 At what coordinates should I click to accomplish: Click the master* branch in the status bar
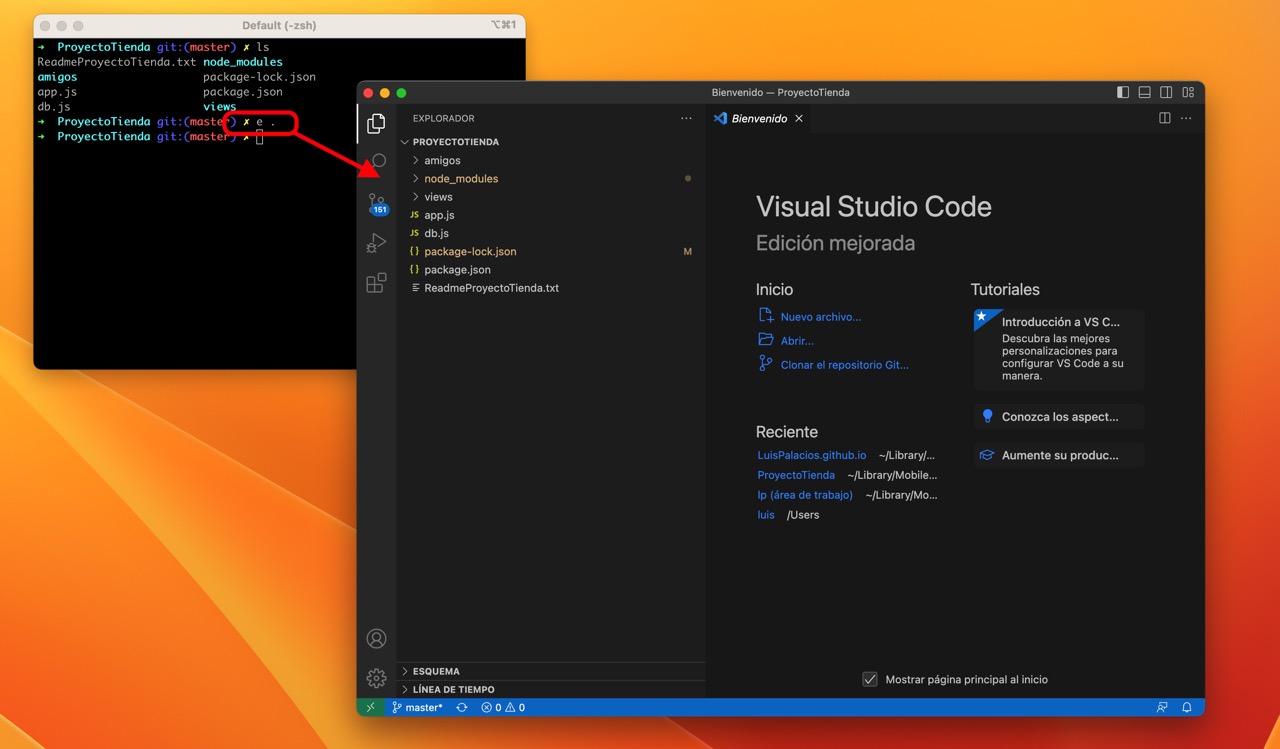click(417, 707)
